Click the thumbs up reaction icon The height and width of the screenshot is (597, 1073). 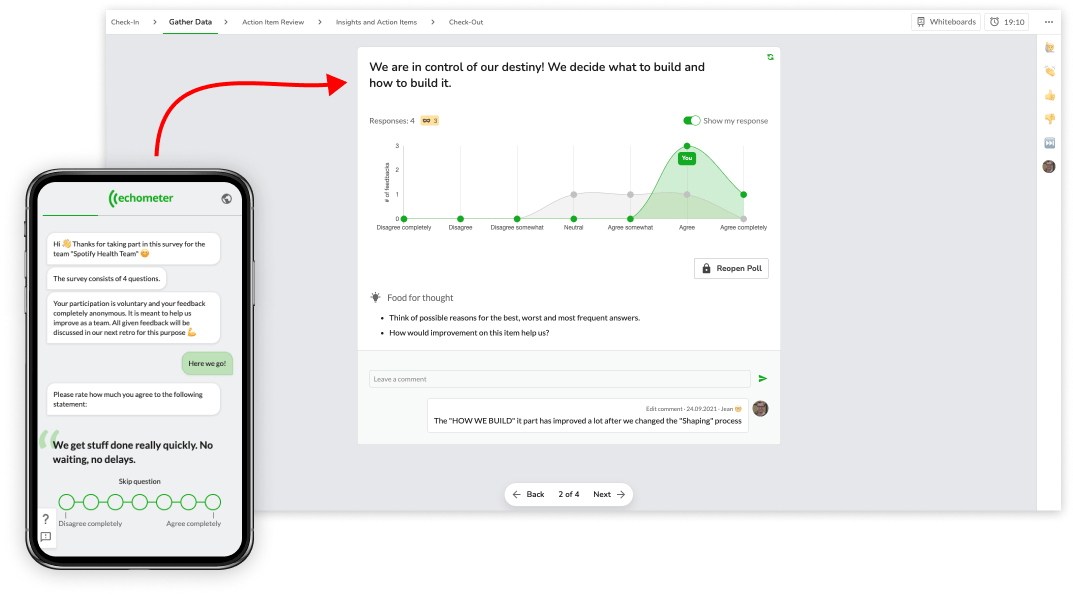(1049, 95)
